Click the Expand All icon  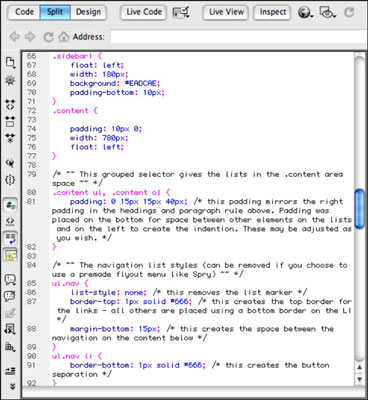(x=10, y=138)
